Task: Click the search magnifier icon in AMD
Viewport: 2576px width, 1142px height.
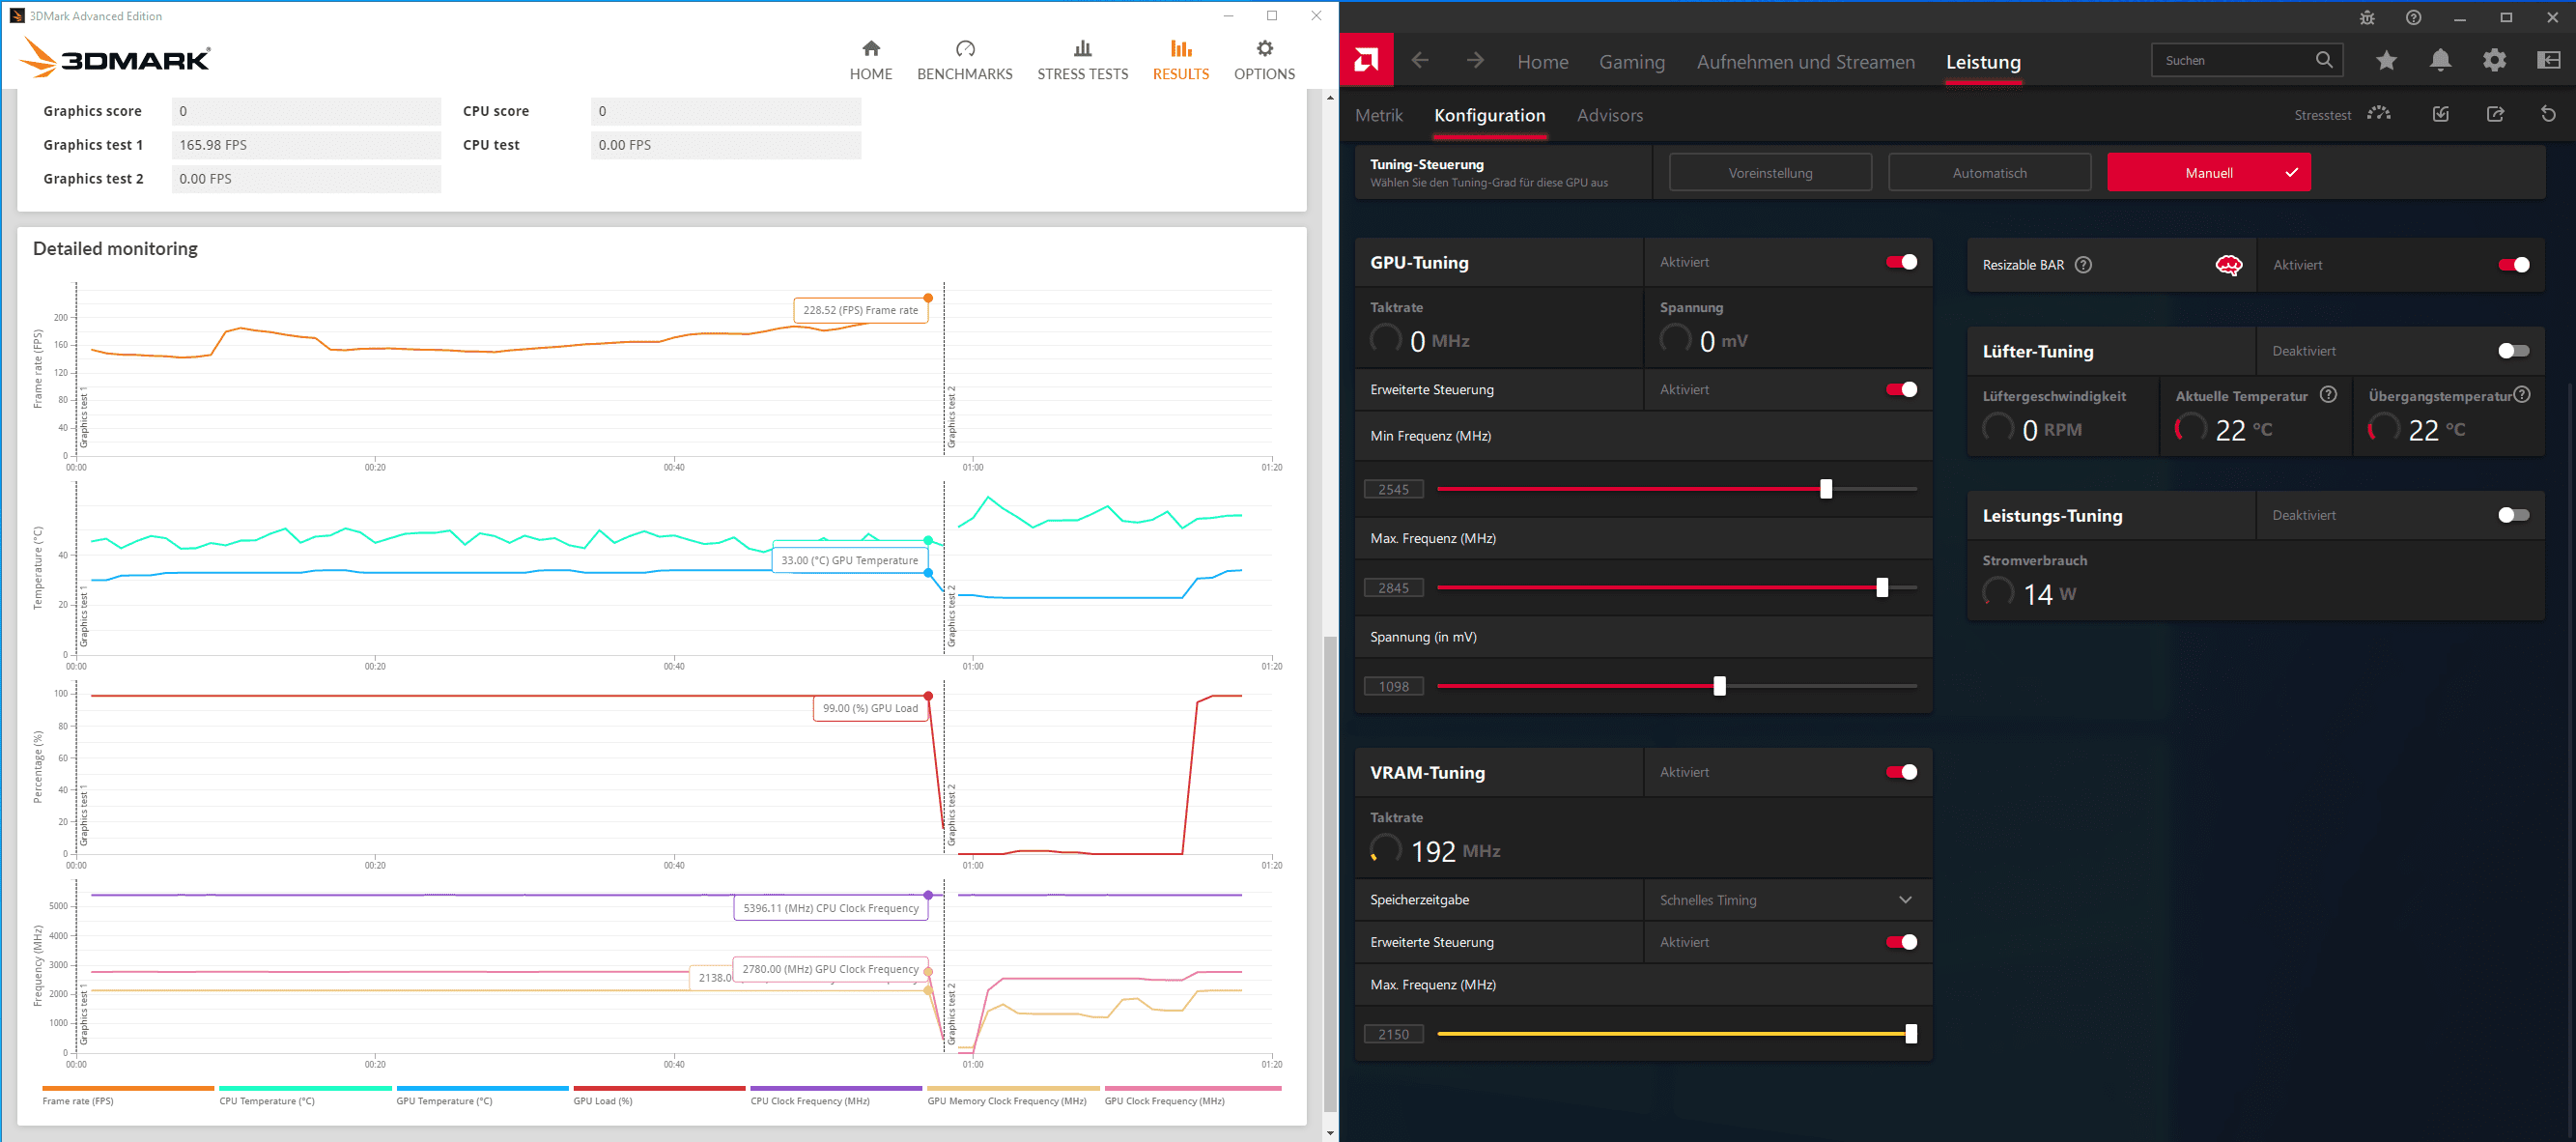Action: click(x=2324, y=60)
